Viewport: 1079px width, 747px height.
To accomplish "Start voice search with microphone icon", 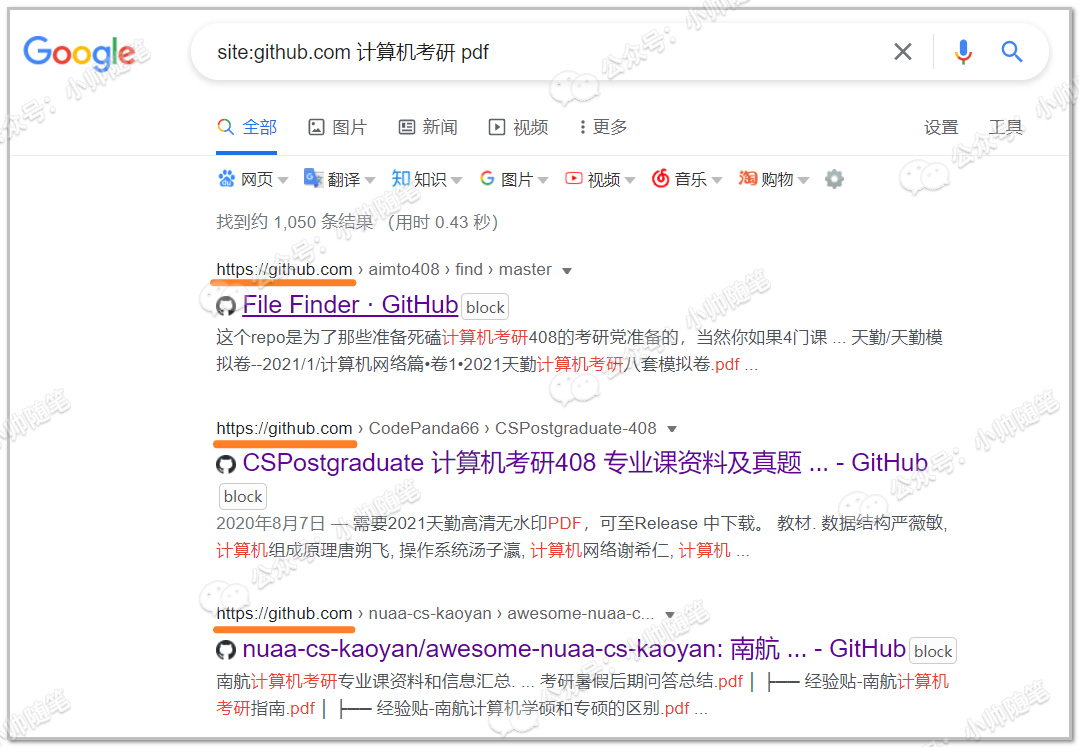I will point(963,52).
